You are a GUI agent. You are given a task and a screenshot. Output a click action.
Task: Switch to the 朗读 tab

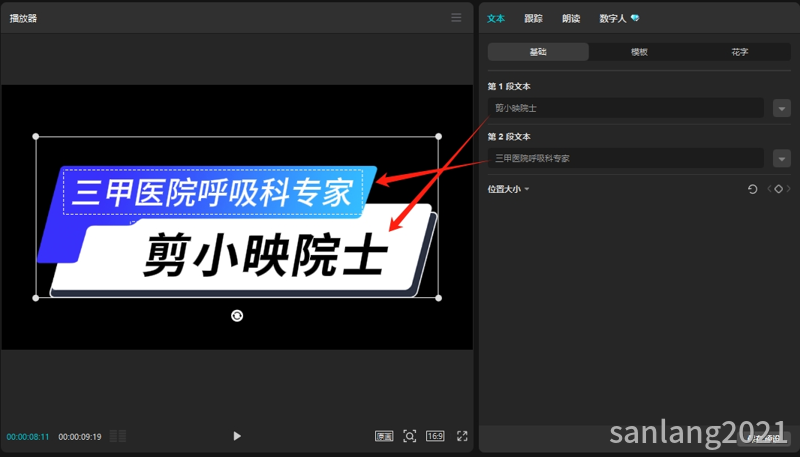click(x=571, y=18)
